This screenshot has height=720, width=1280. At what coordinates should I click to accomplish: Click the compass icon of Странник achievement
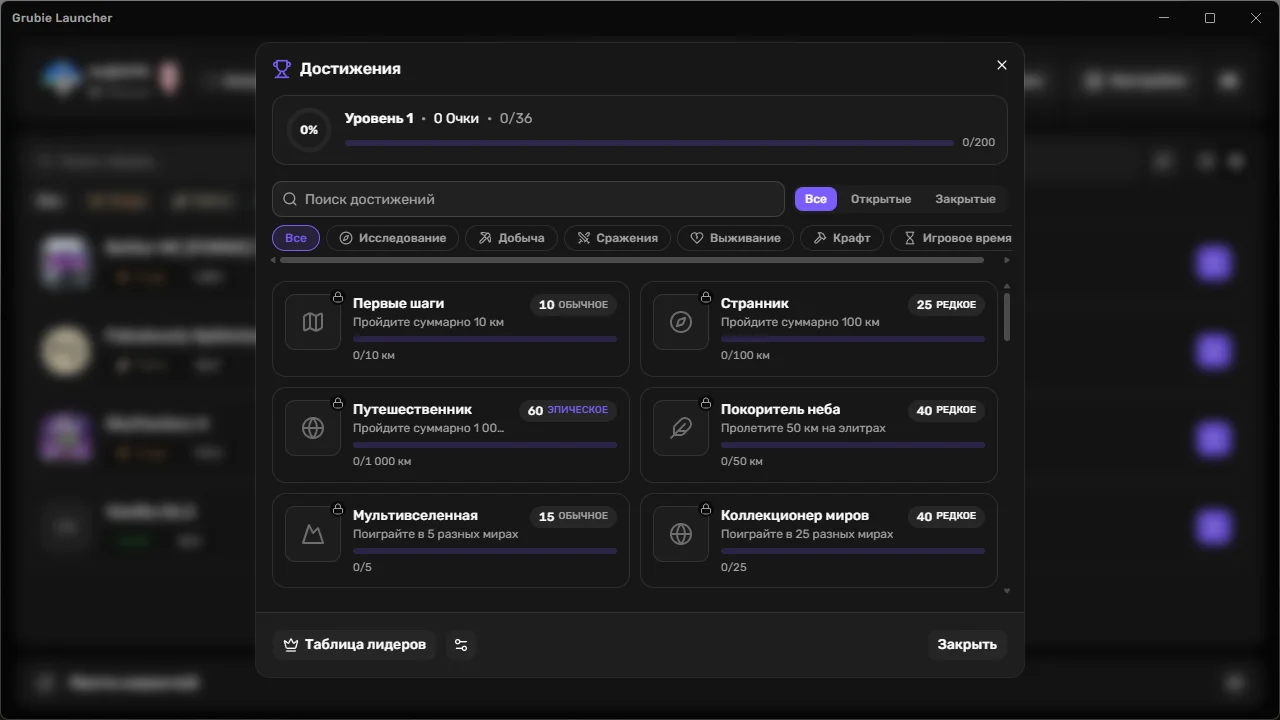click(681, 322)
